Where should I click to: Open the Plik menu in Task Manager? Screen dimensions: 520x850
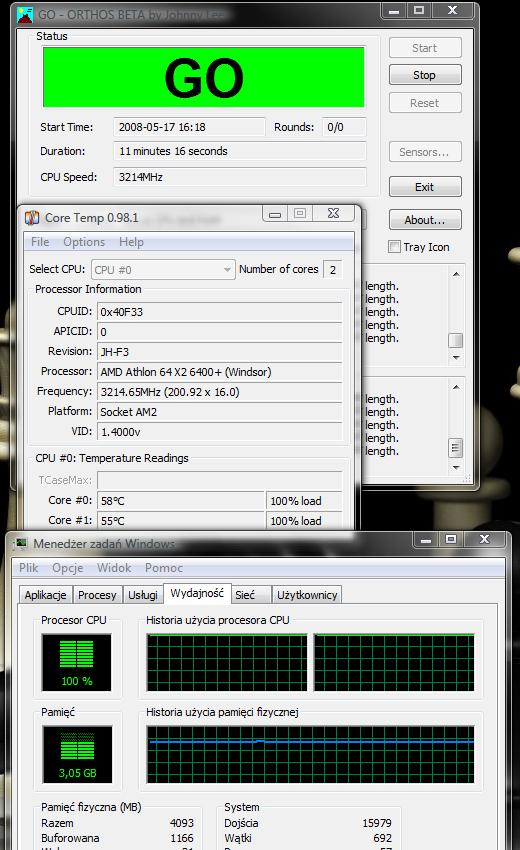pos(28,568)
